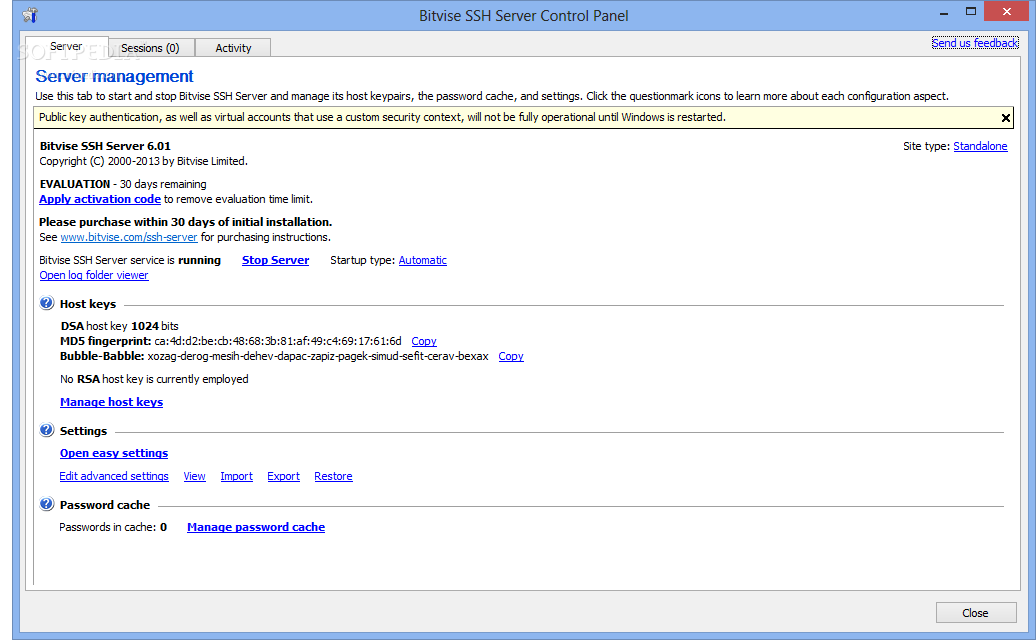
Task: Click the Host keys help question mark icon
Action: (x=46, y=303)
